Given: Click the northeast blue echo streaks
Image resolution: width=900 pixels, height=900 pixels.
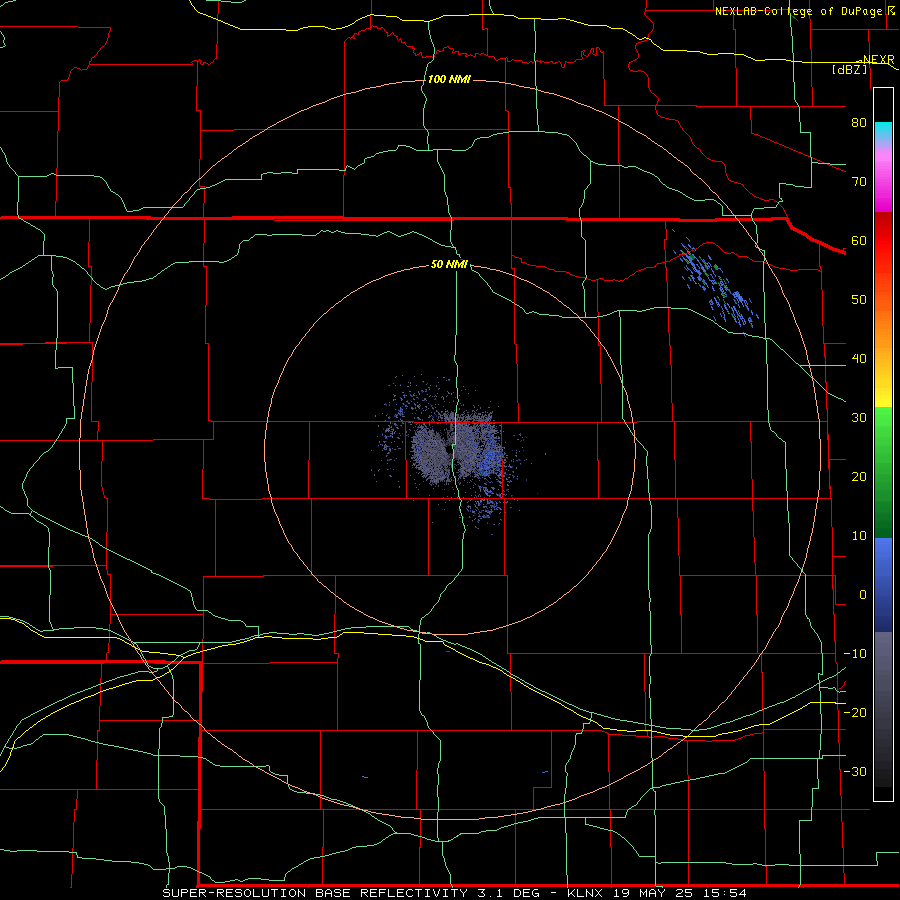Looking at the screenshot, I should point(716,284).
